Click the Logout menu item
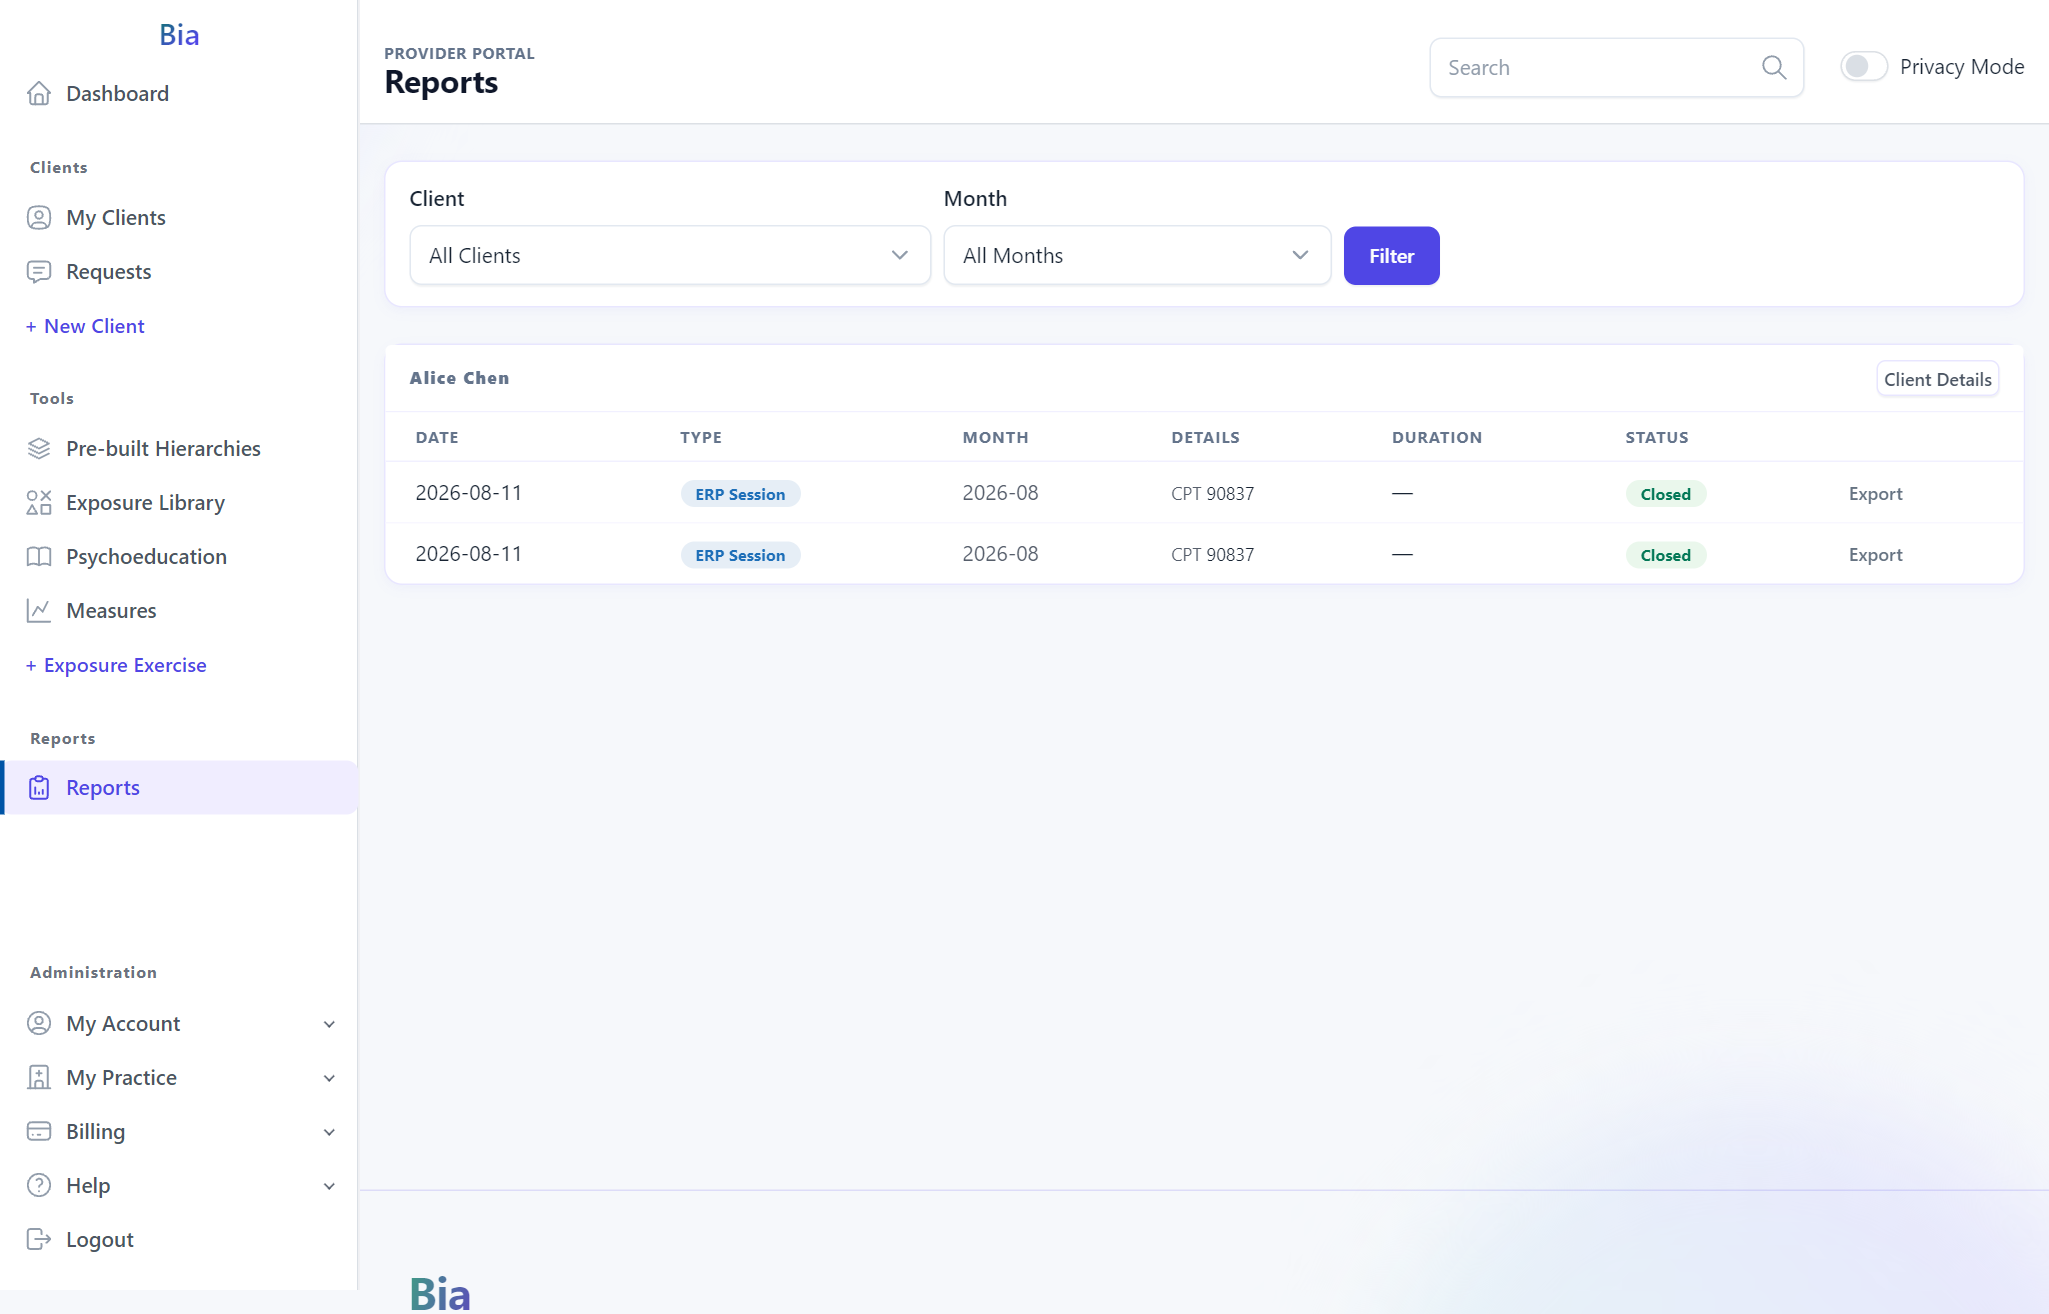Image resolution: width=2049 pixels, height=1314 pixels. [179, 1239]
